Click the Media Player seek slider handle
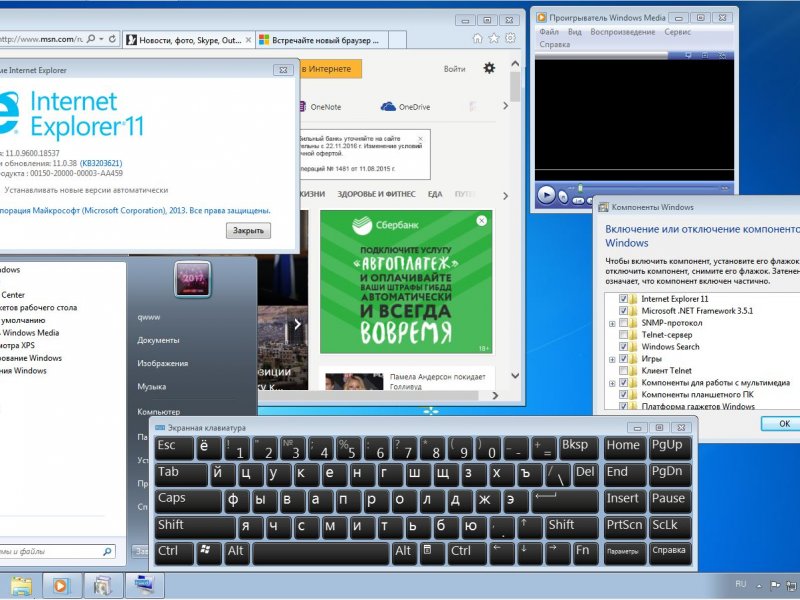Image resolution: width=800 pixels, height=600 pixels. point(580,188)
